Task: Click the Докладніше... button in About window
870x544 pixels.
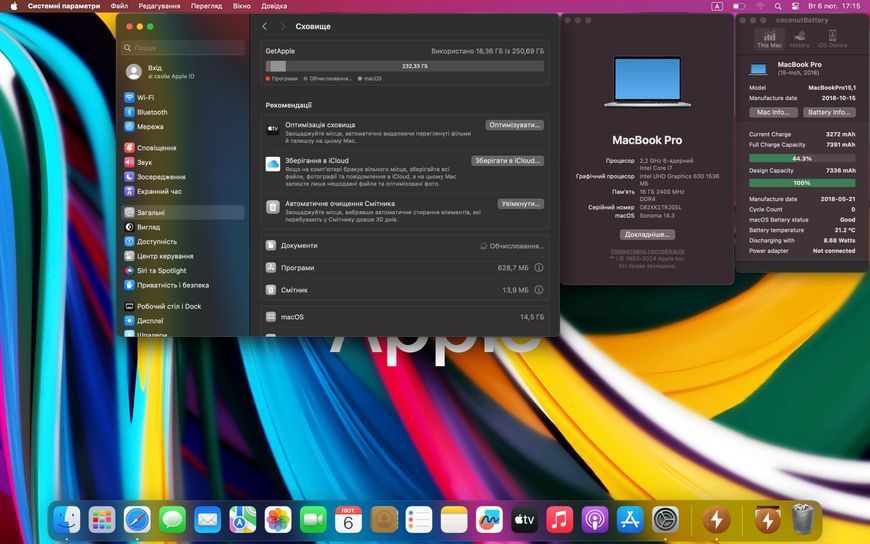Action: coord(647,234)
